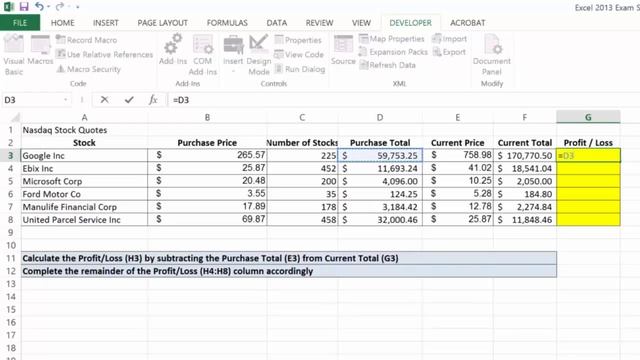Open Undo history dropdown arrow

(49, 7)
